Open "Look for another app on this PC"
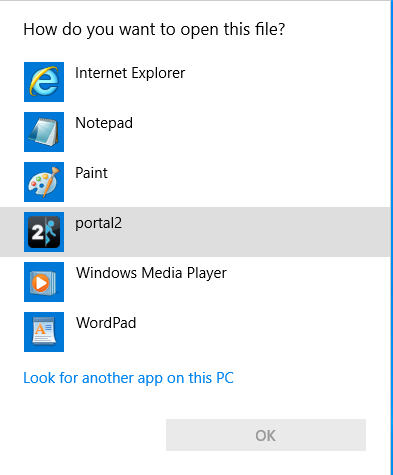 pyautogui.click(x=128, y=378)
